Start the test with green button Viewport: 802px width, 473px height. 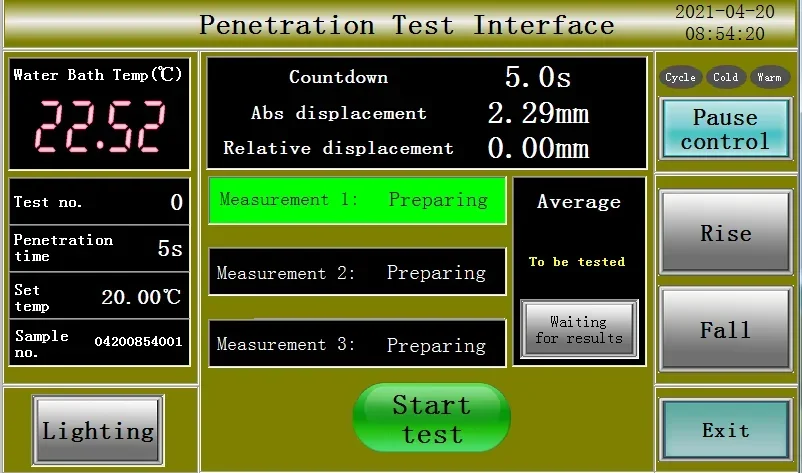click(431, 418)
